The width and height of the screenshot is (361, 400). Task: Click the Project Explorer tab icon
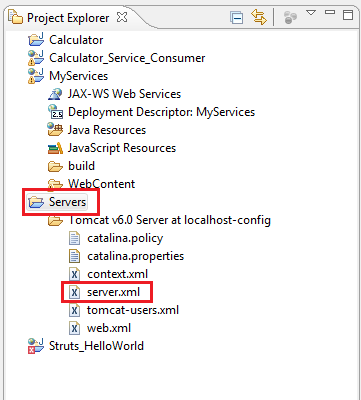(x=15, y=17)
